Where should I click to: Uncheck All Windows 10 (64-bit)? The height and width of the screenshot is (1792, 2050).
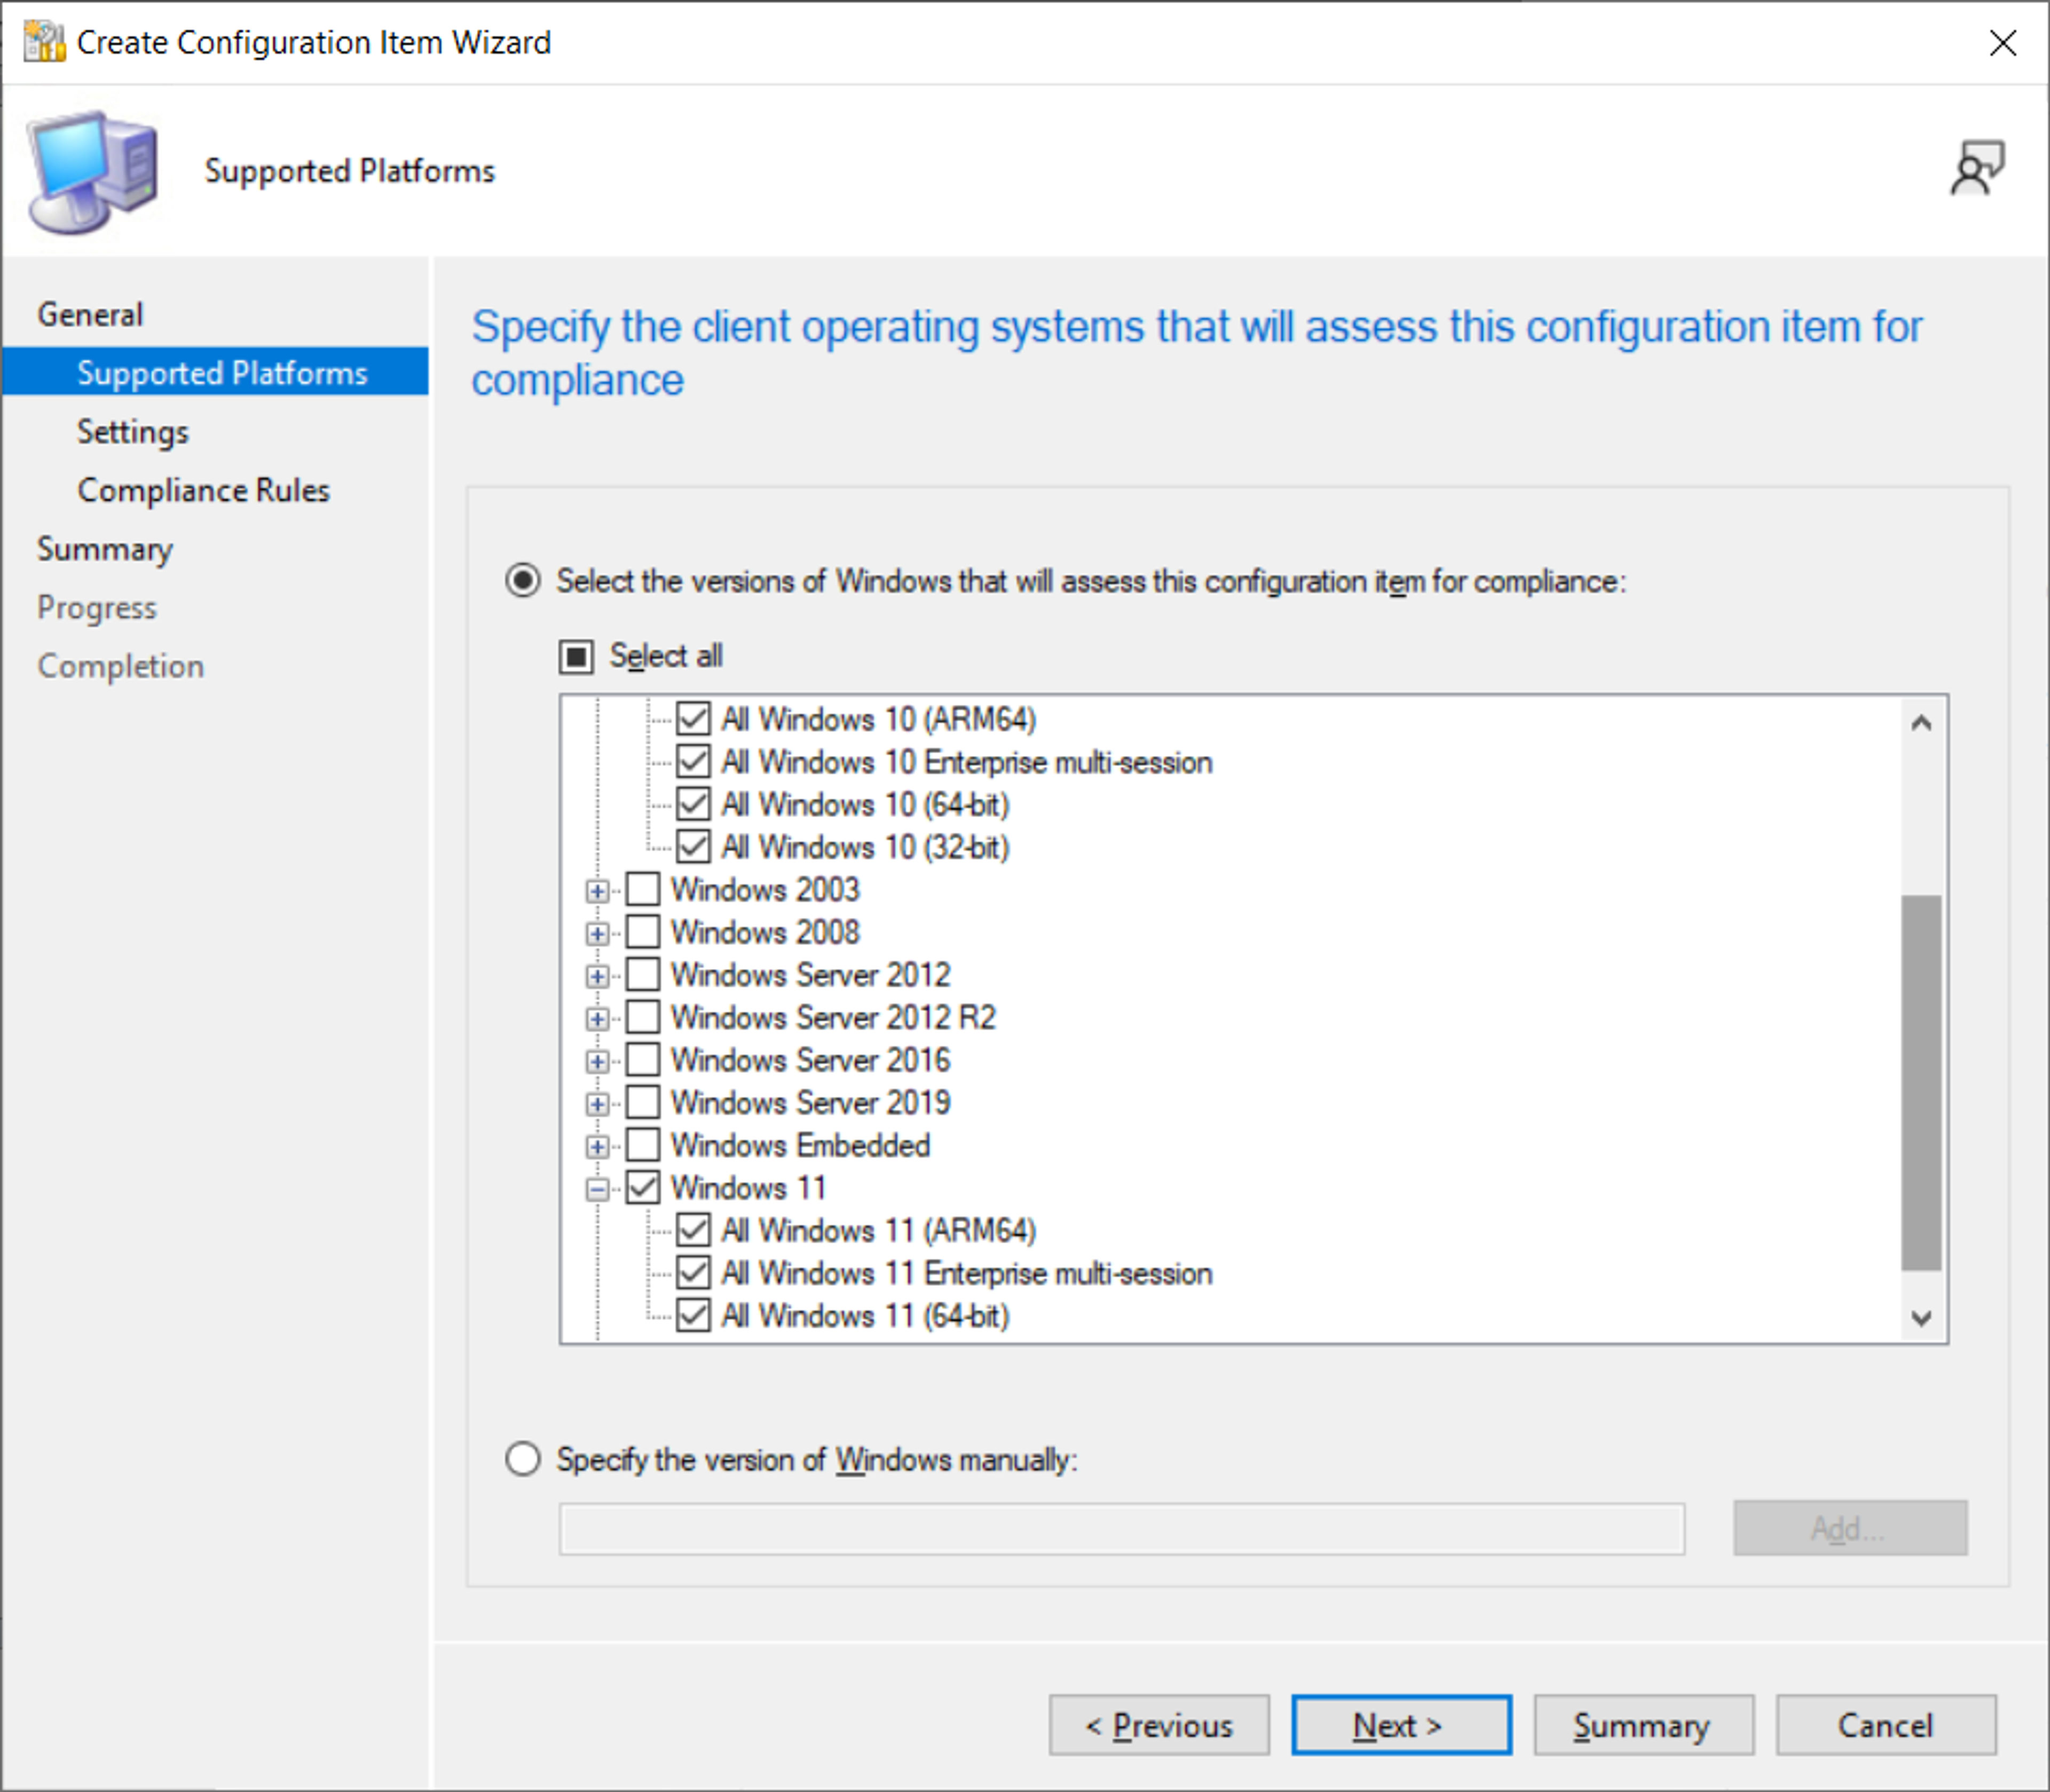pos(693,804)
